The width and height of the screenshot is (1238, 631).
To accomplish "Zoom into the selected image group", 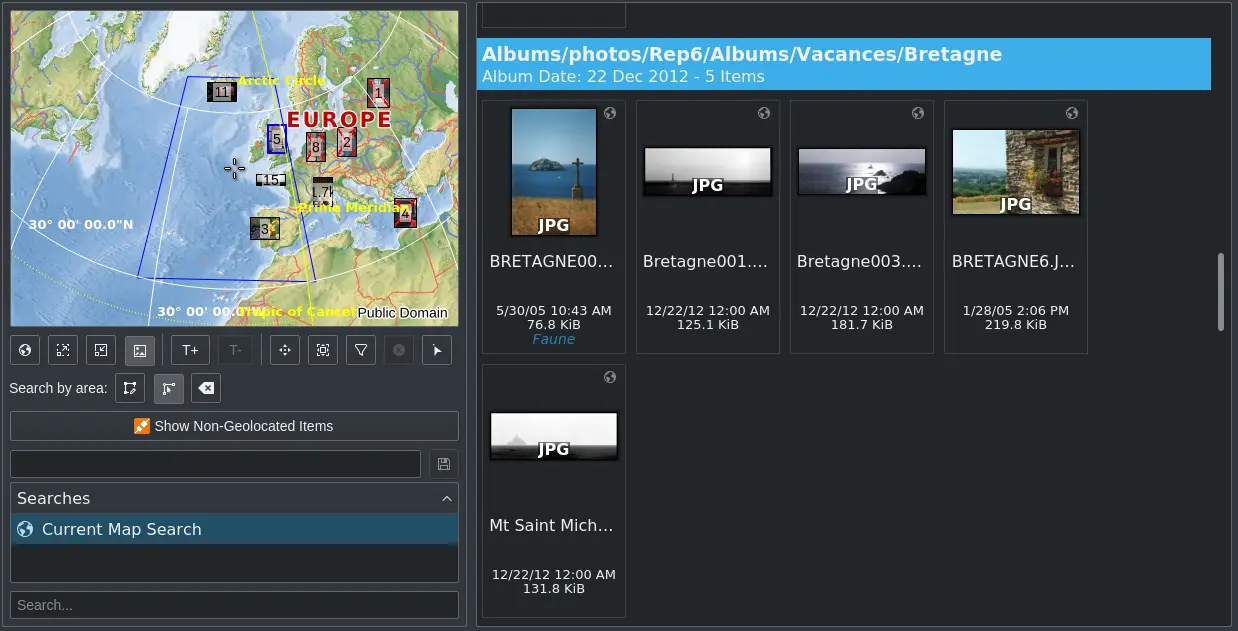I will [100, 350].
